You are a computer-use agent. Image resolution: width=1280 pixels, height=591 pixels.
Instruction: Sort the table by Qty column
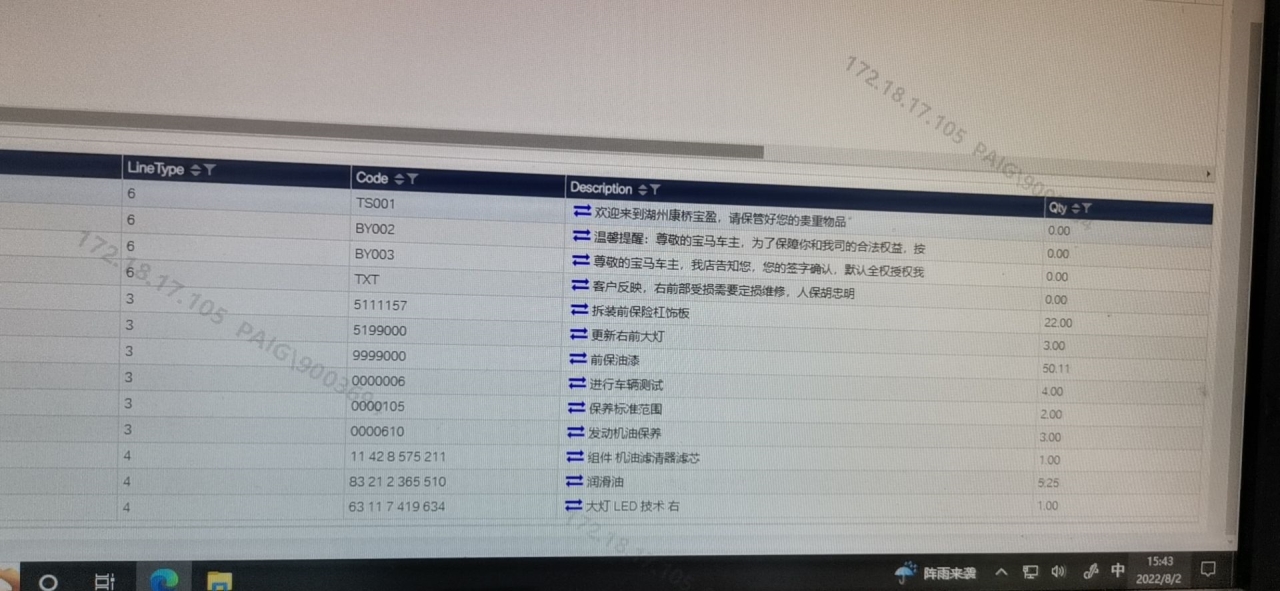[1075, 208]
